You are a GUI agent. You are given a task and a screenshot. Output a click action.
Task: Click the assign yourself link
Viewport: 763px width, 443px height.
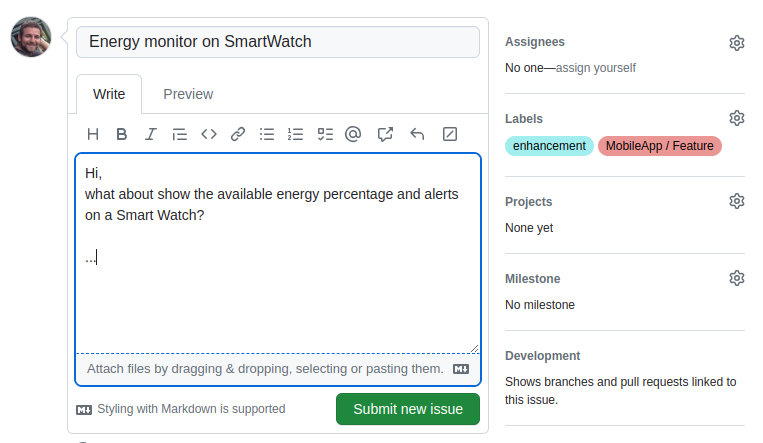click(x=596, y=68)
